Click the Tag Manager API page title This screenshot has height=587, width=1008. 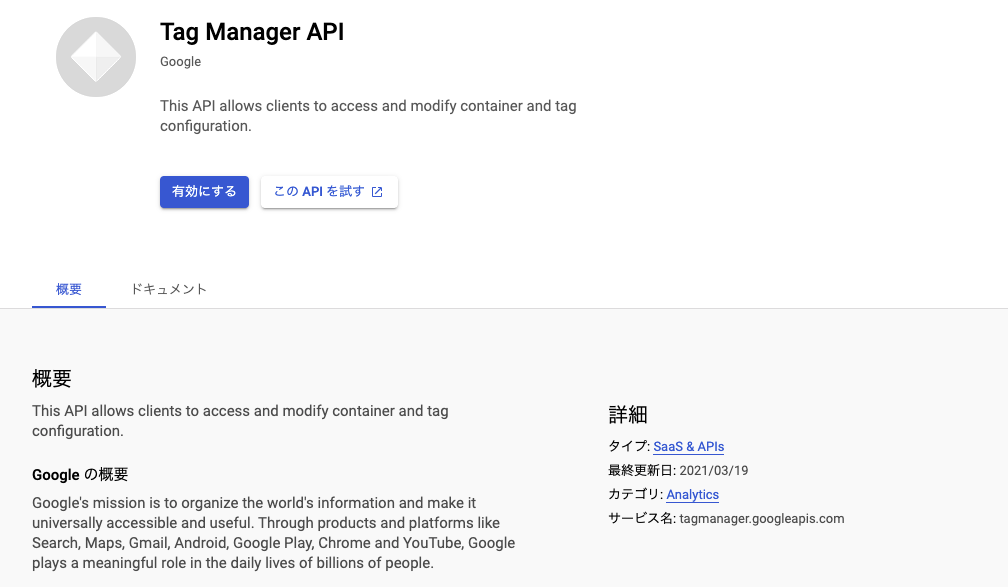(252, 32)
